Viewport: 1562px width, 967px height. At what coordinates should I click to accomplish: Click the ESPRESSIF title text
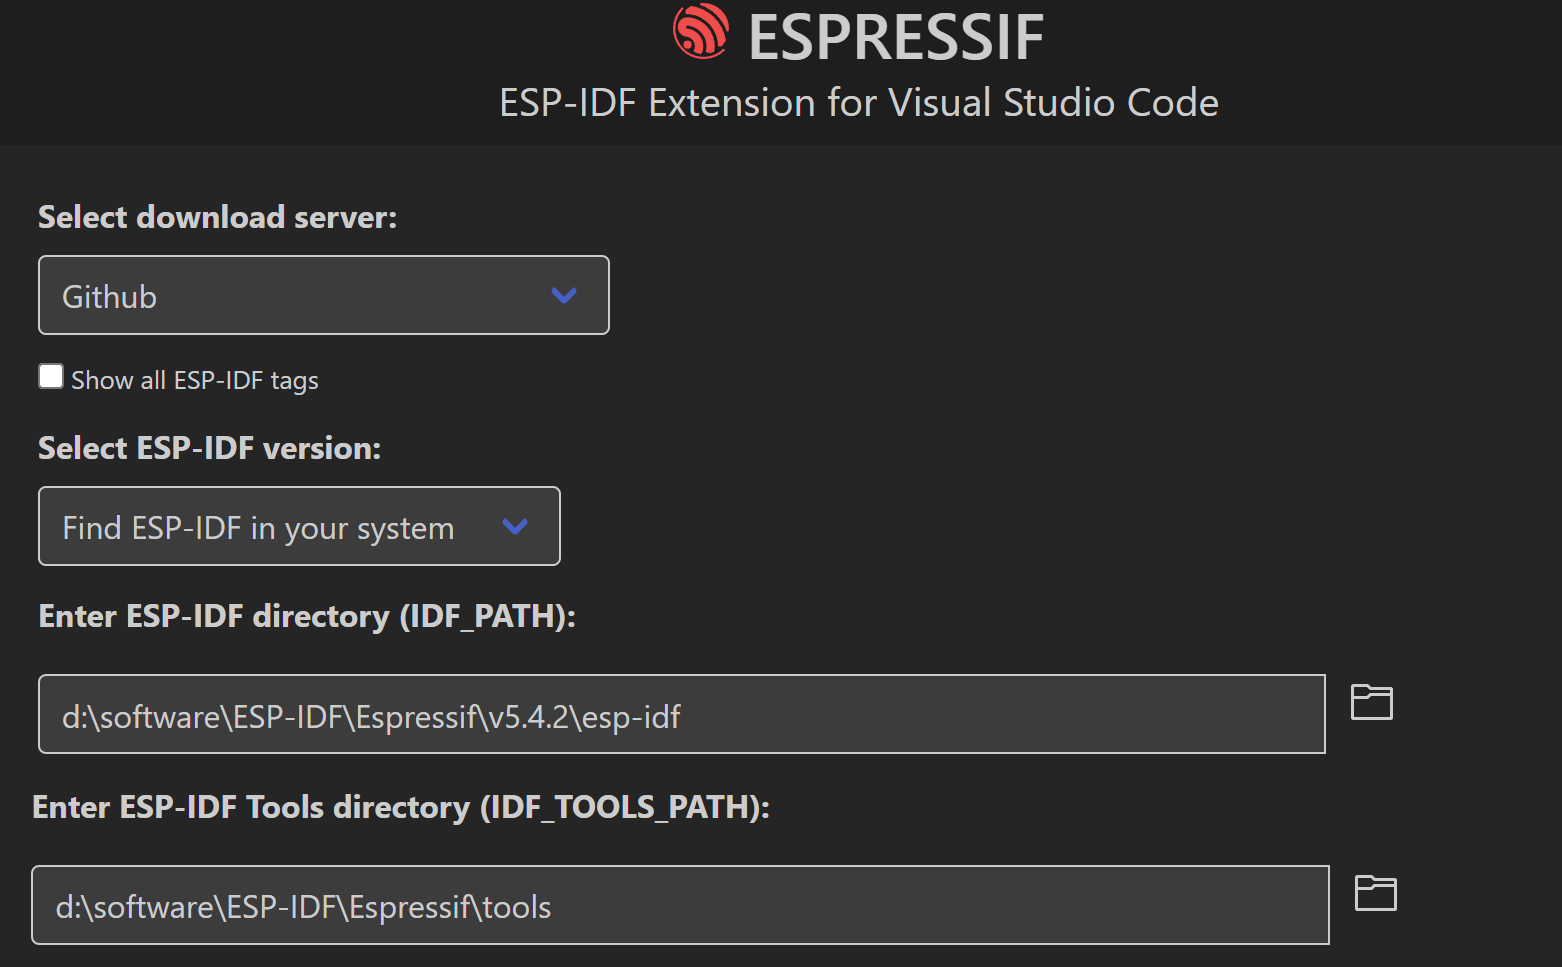coord(896,38)
